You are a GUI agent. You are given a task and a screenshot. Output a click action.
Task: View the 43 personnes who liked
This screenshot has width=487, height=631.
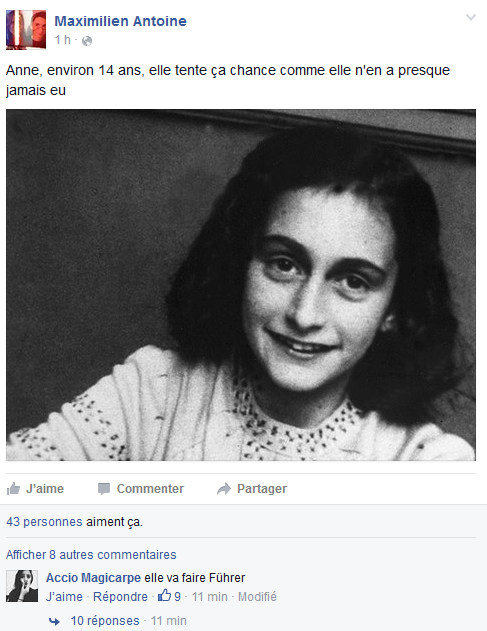(44, 522)
